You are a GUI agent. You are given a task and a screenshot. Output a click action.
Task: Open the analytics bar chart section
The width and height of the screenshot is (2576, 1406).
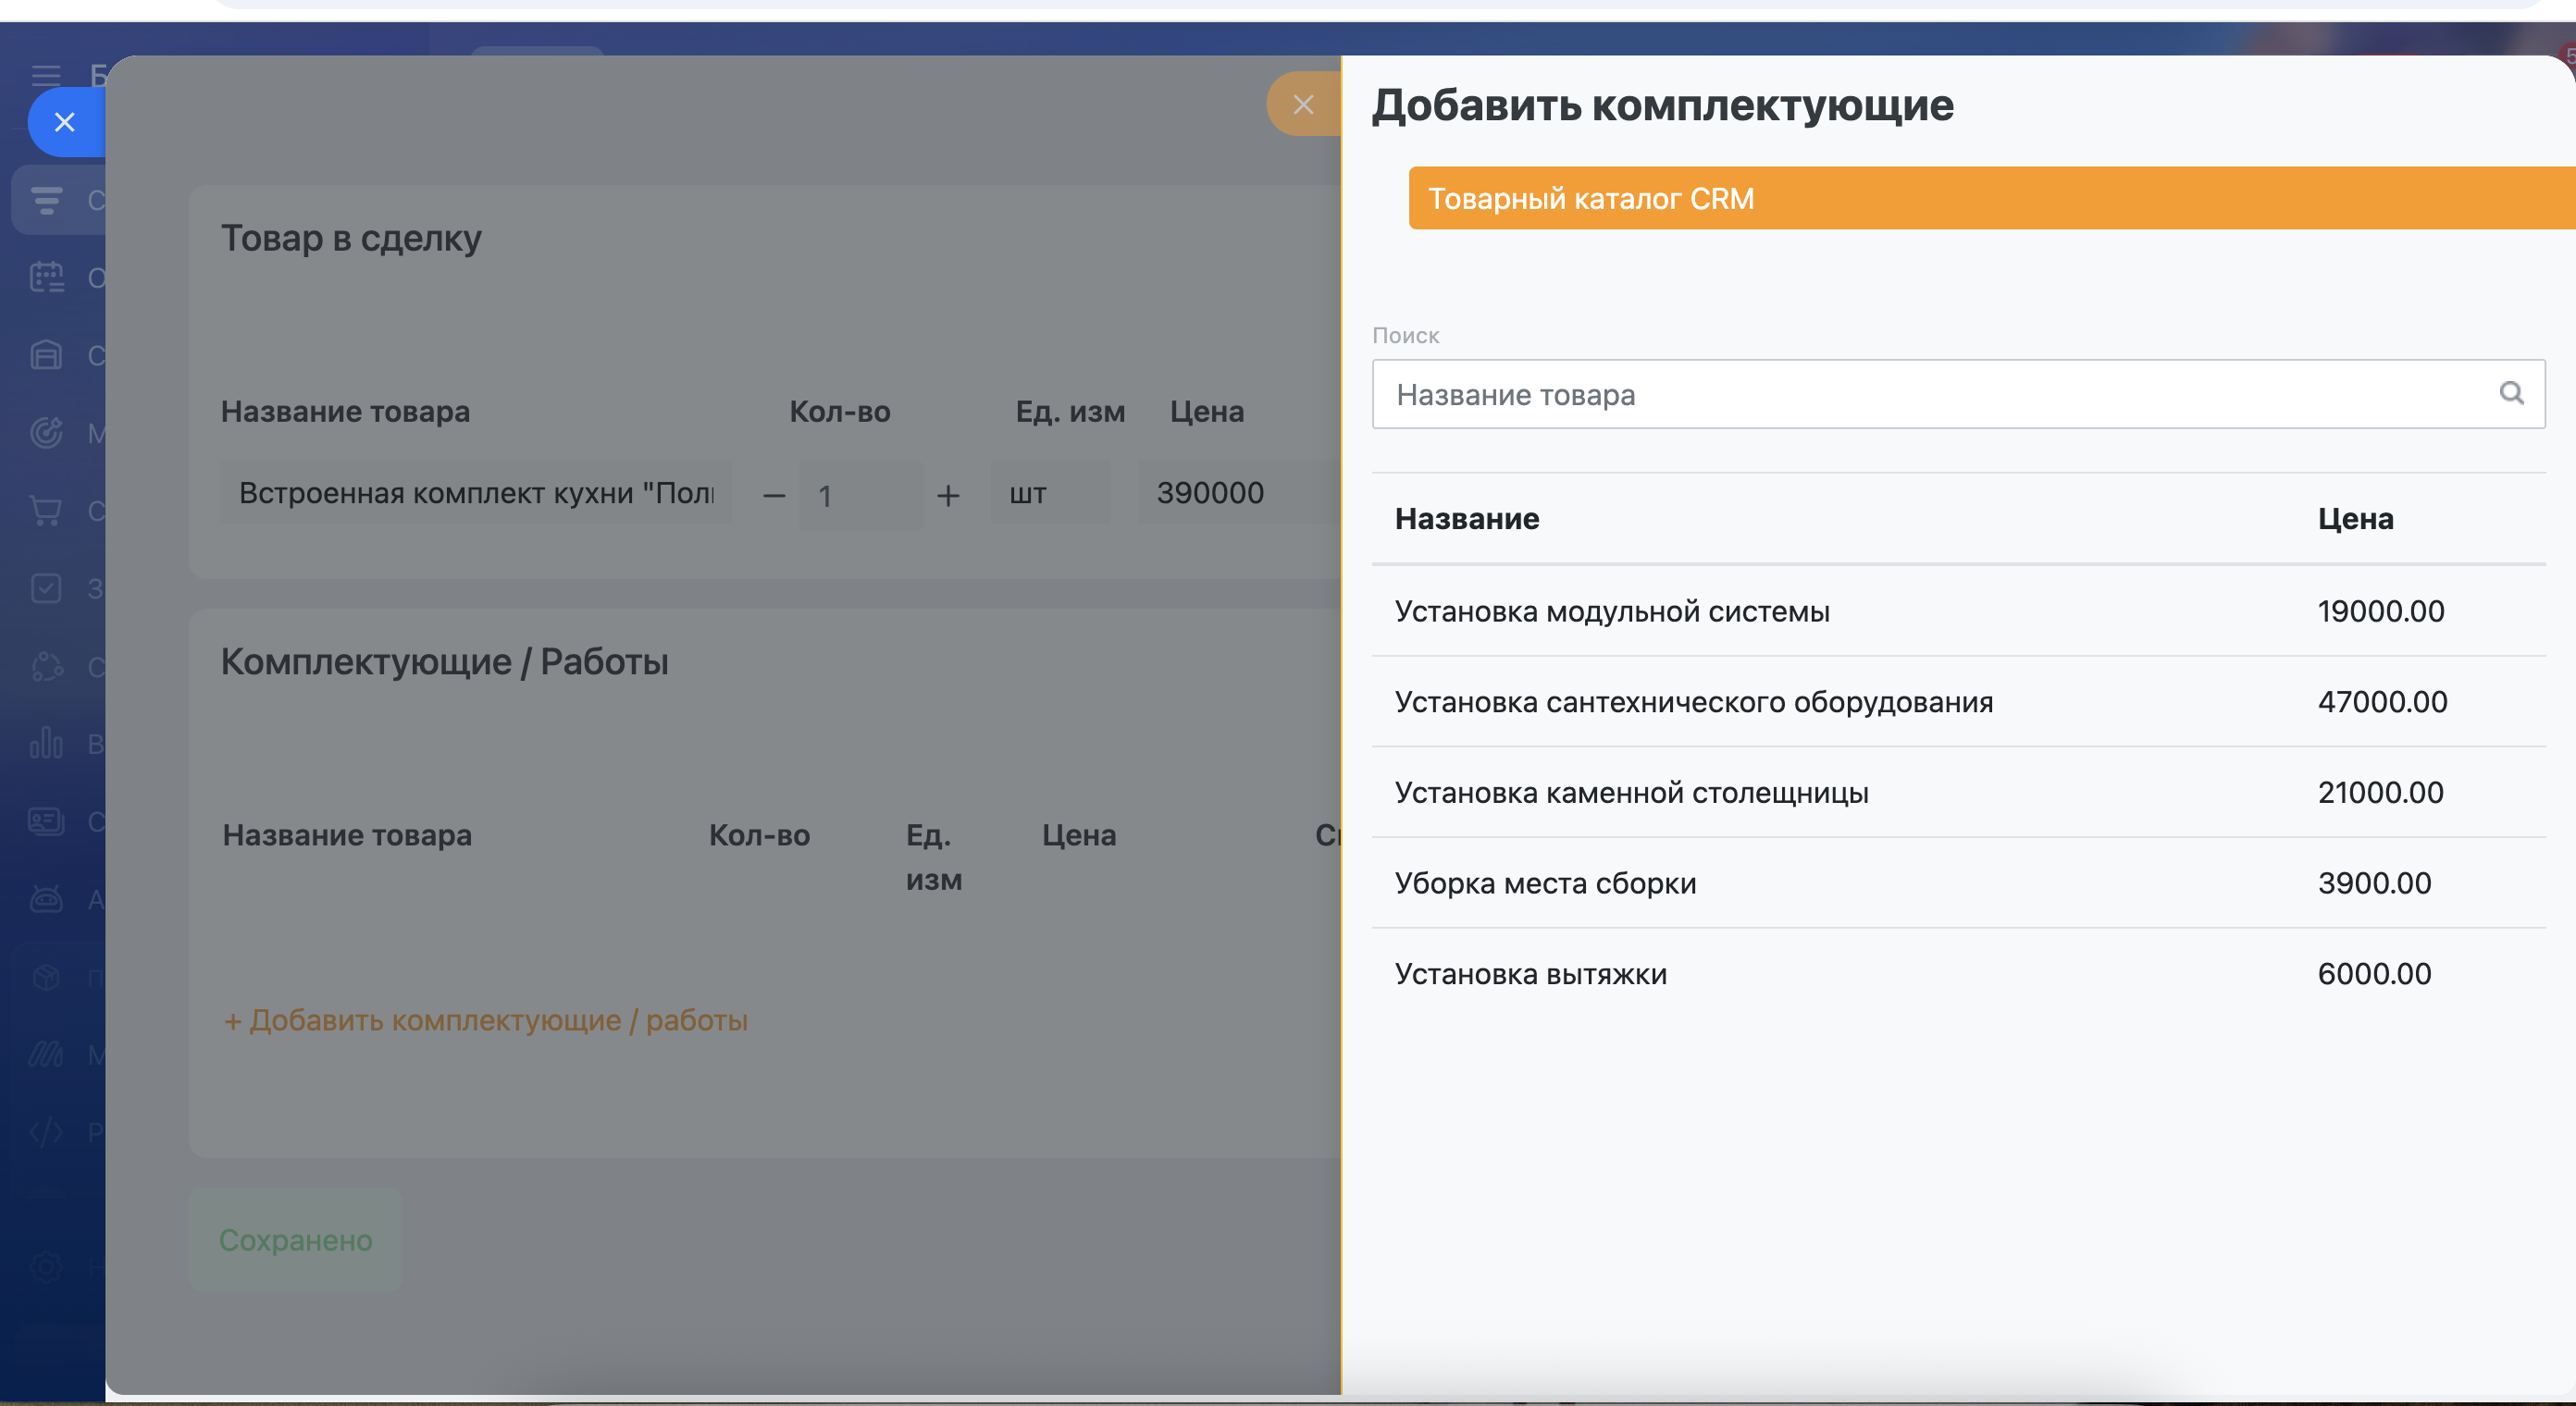(46, 743)
